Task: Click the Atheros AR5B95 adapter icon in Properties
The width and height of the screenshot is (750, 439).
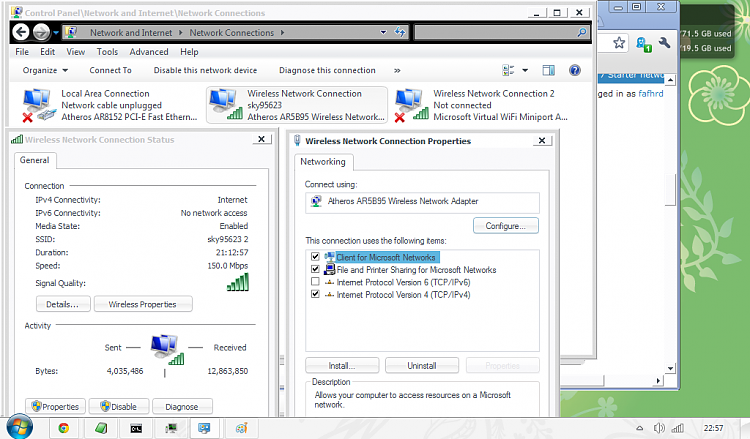Action: (x=316, y=201)
